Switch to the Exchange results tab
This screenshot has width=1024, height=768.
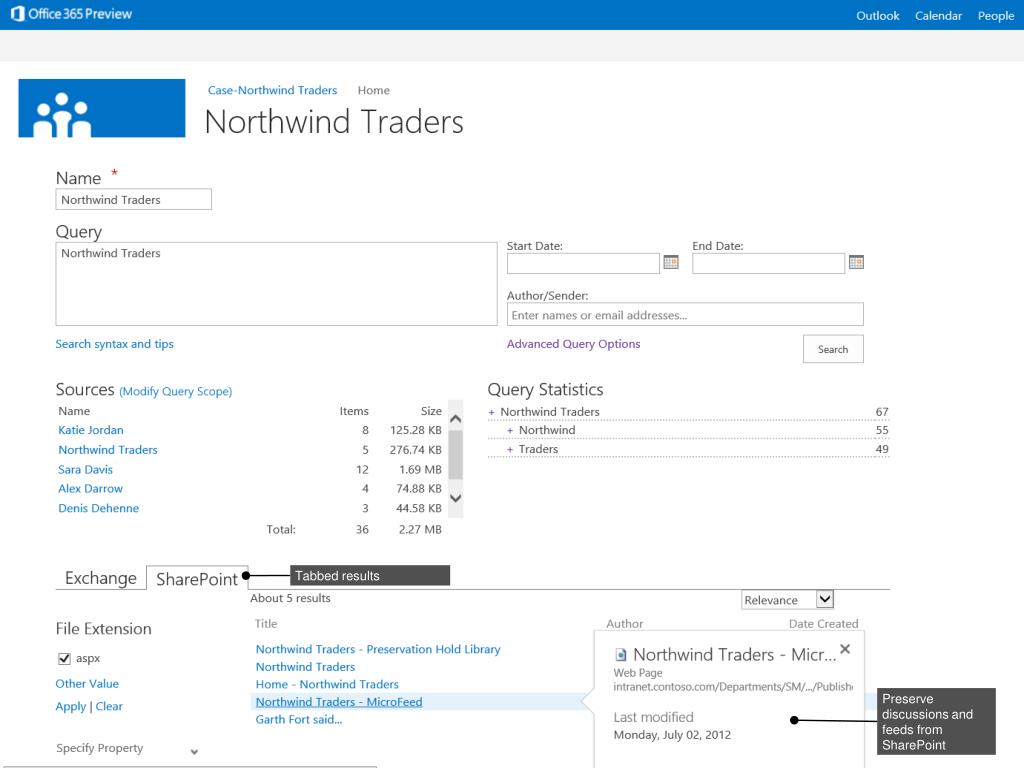click(101, 578)
